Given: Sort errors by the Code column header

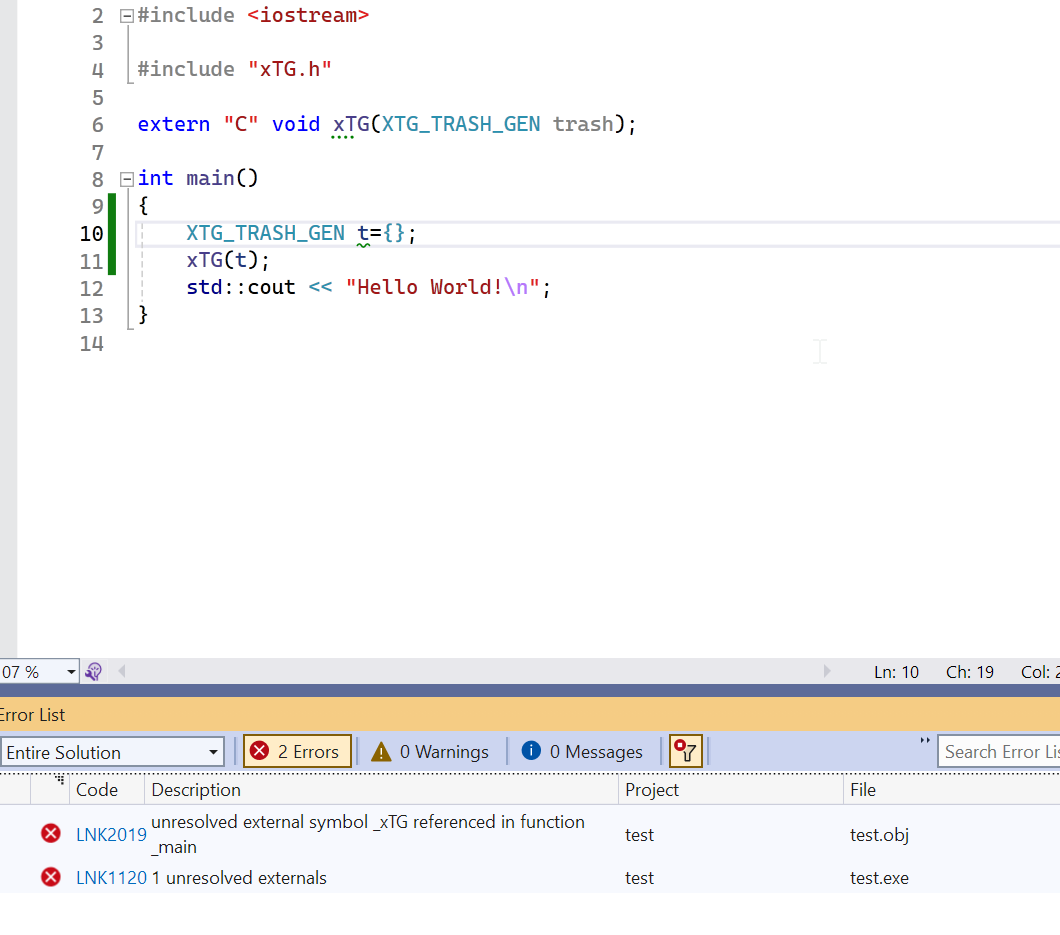Looking at the screenshot, I should (97, 790).
